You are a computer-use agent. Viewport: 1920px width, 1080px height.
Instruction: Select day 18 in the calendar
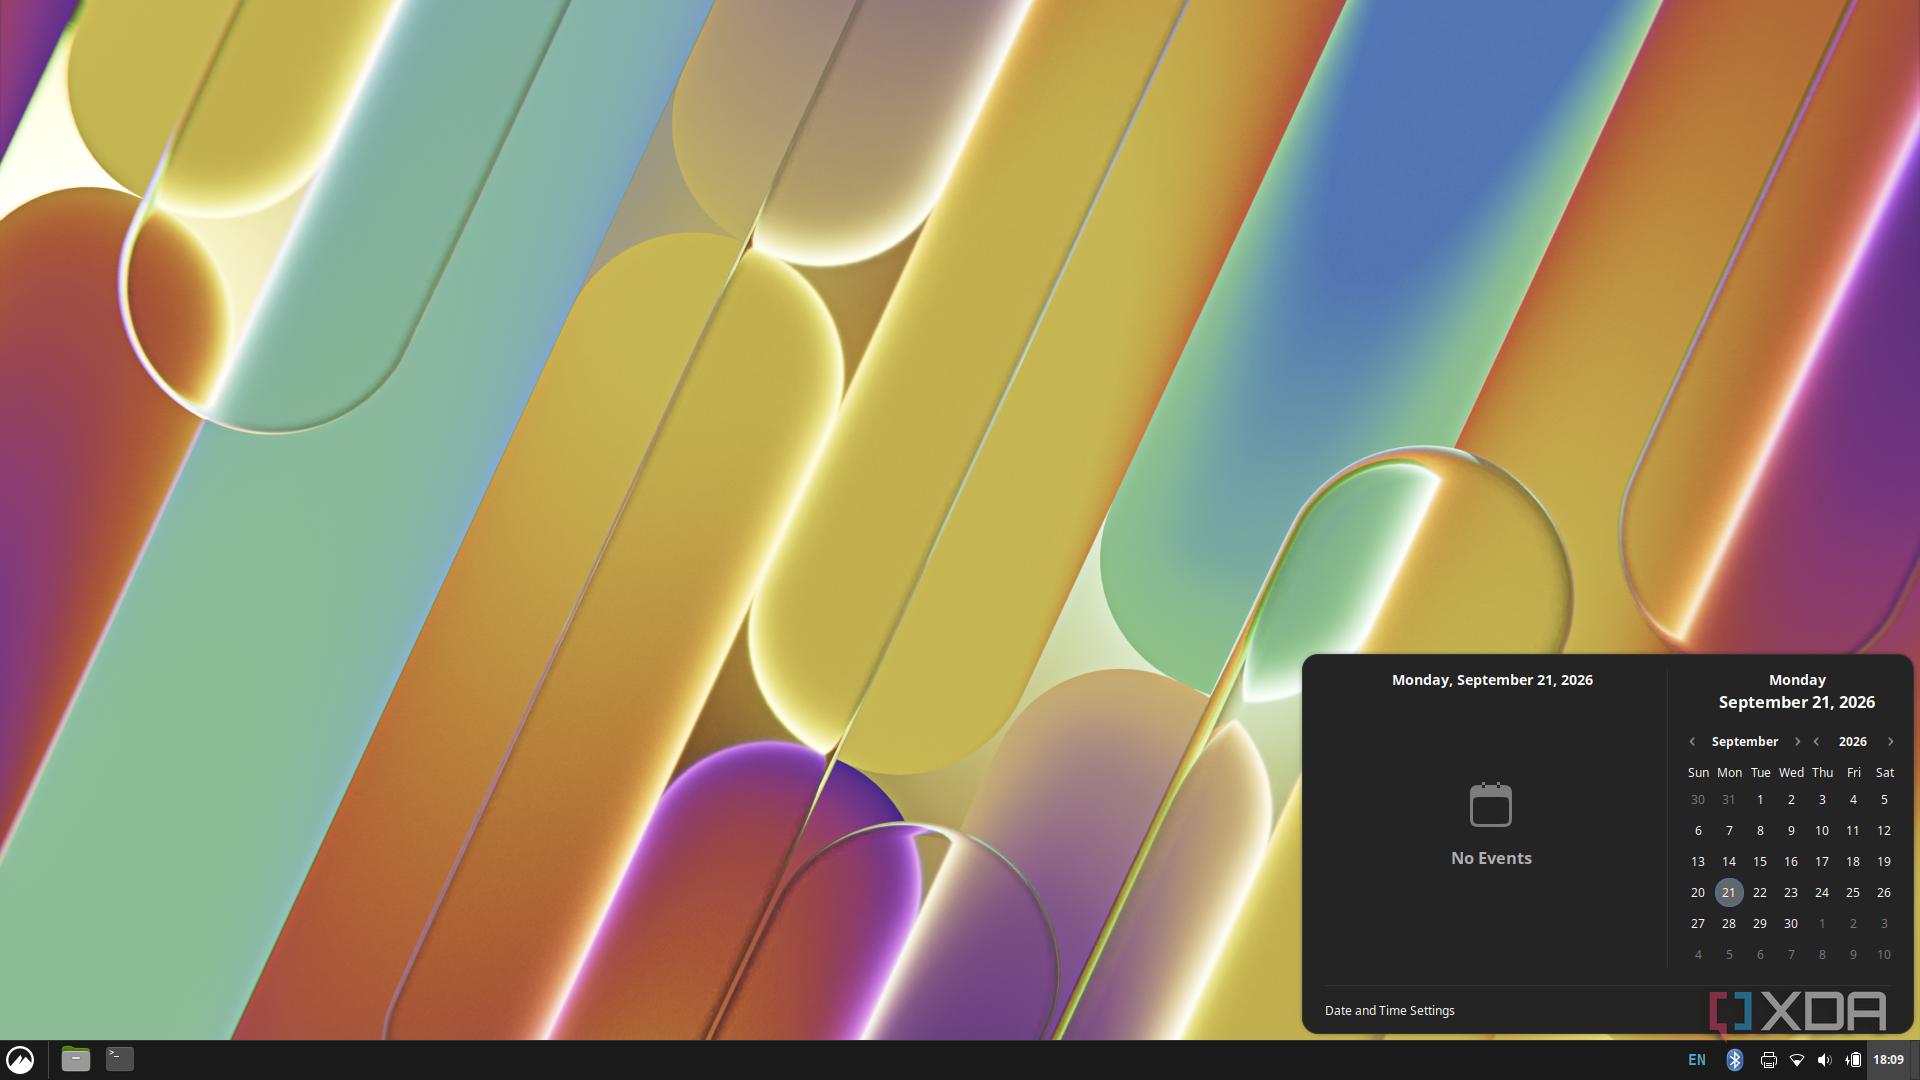point(1853,862)
